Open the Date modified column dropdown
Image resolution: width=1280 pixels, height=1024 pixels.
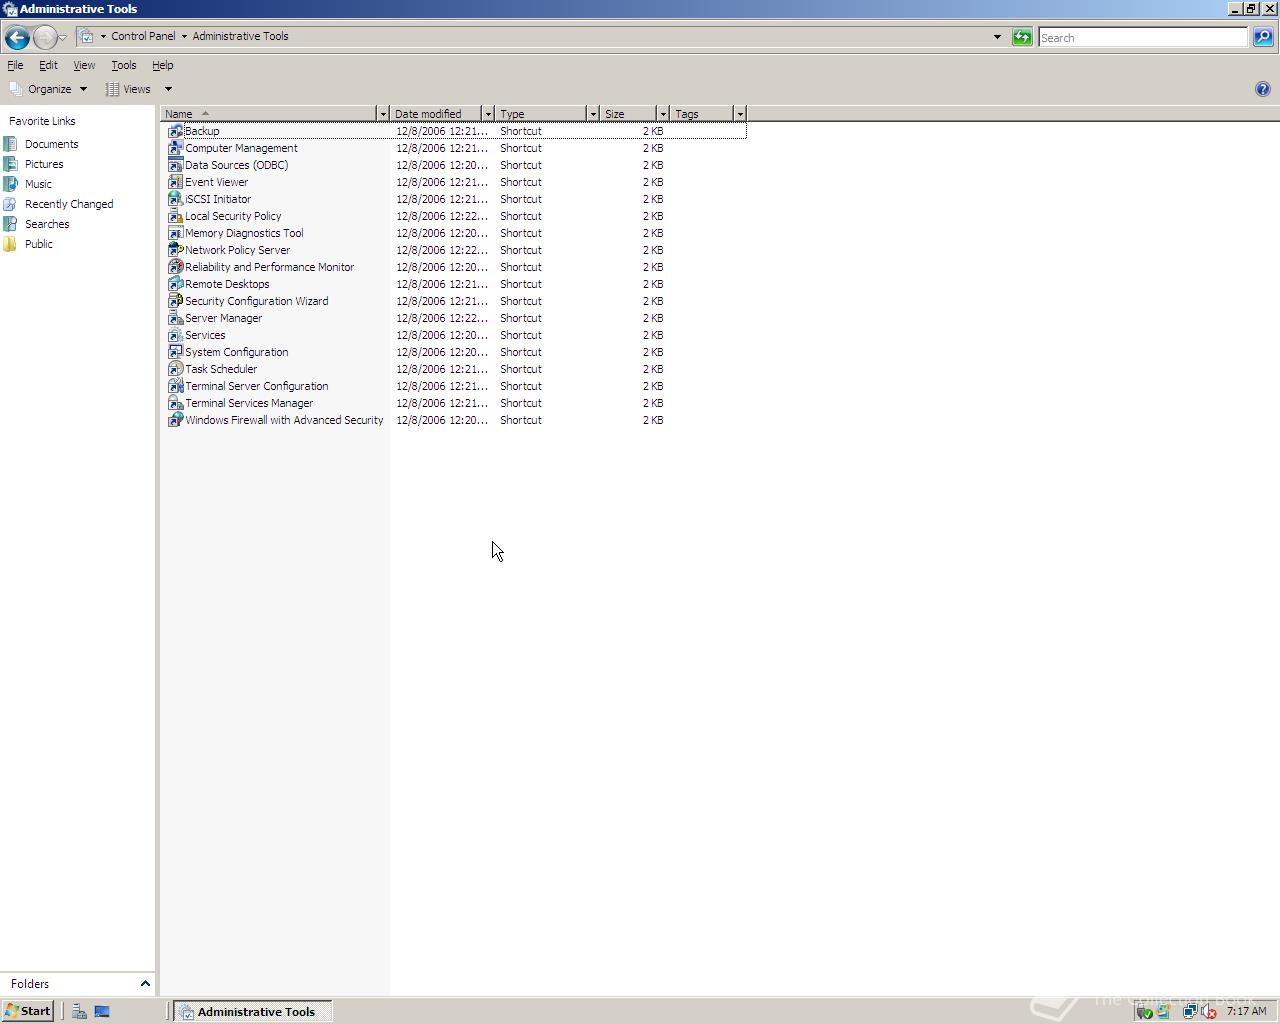click(x=488, y=114)
